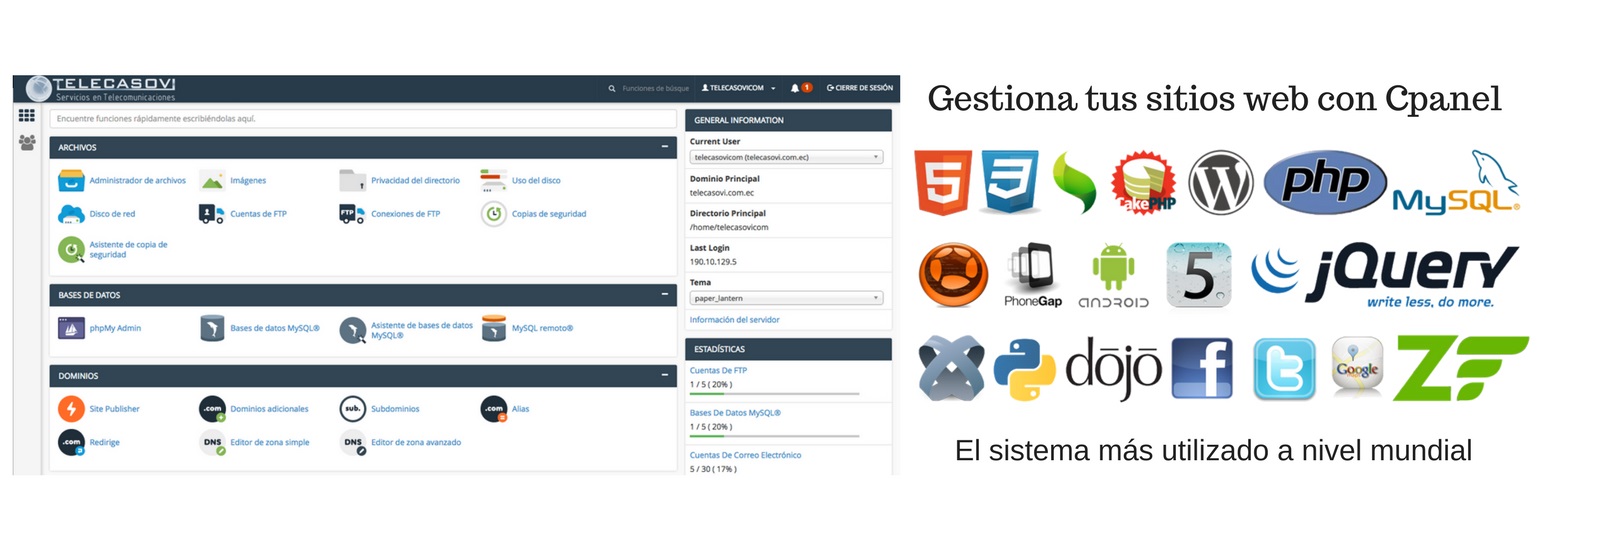
Task: Open the Privacidad del directorio folder icon
Action: [353, 181]
